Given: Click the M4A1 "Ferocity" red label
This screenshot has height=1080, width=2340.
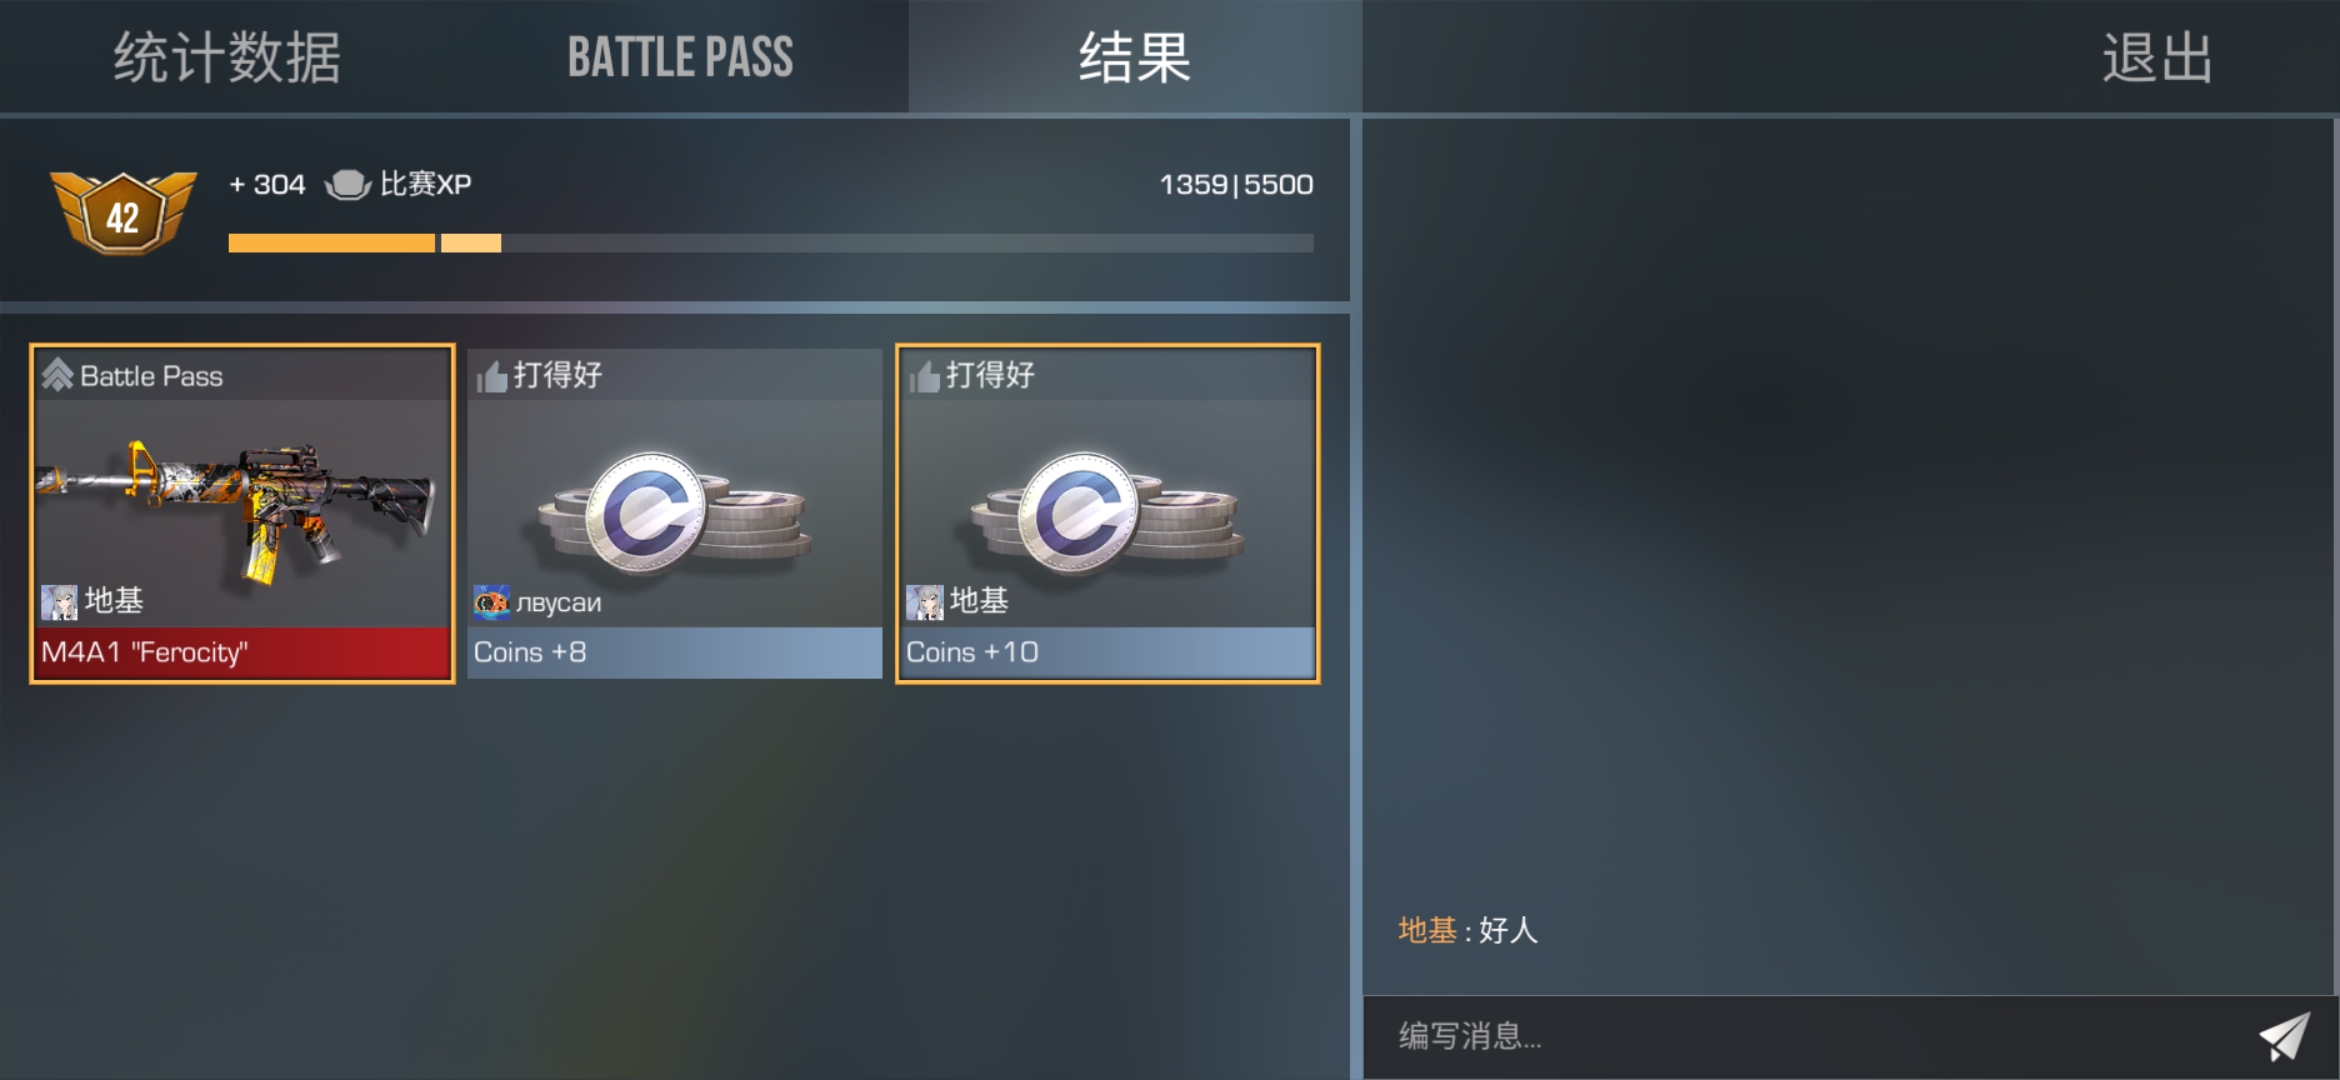Looking at the screenshot, I should point(243,653).
